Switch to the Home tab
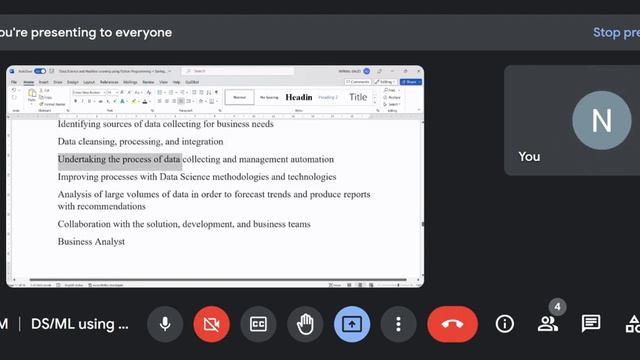Screen dimensions: 640x360 pyautogui.click(x=29, y=82)
